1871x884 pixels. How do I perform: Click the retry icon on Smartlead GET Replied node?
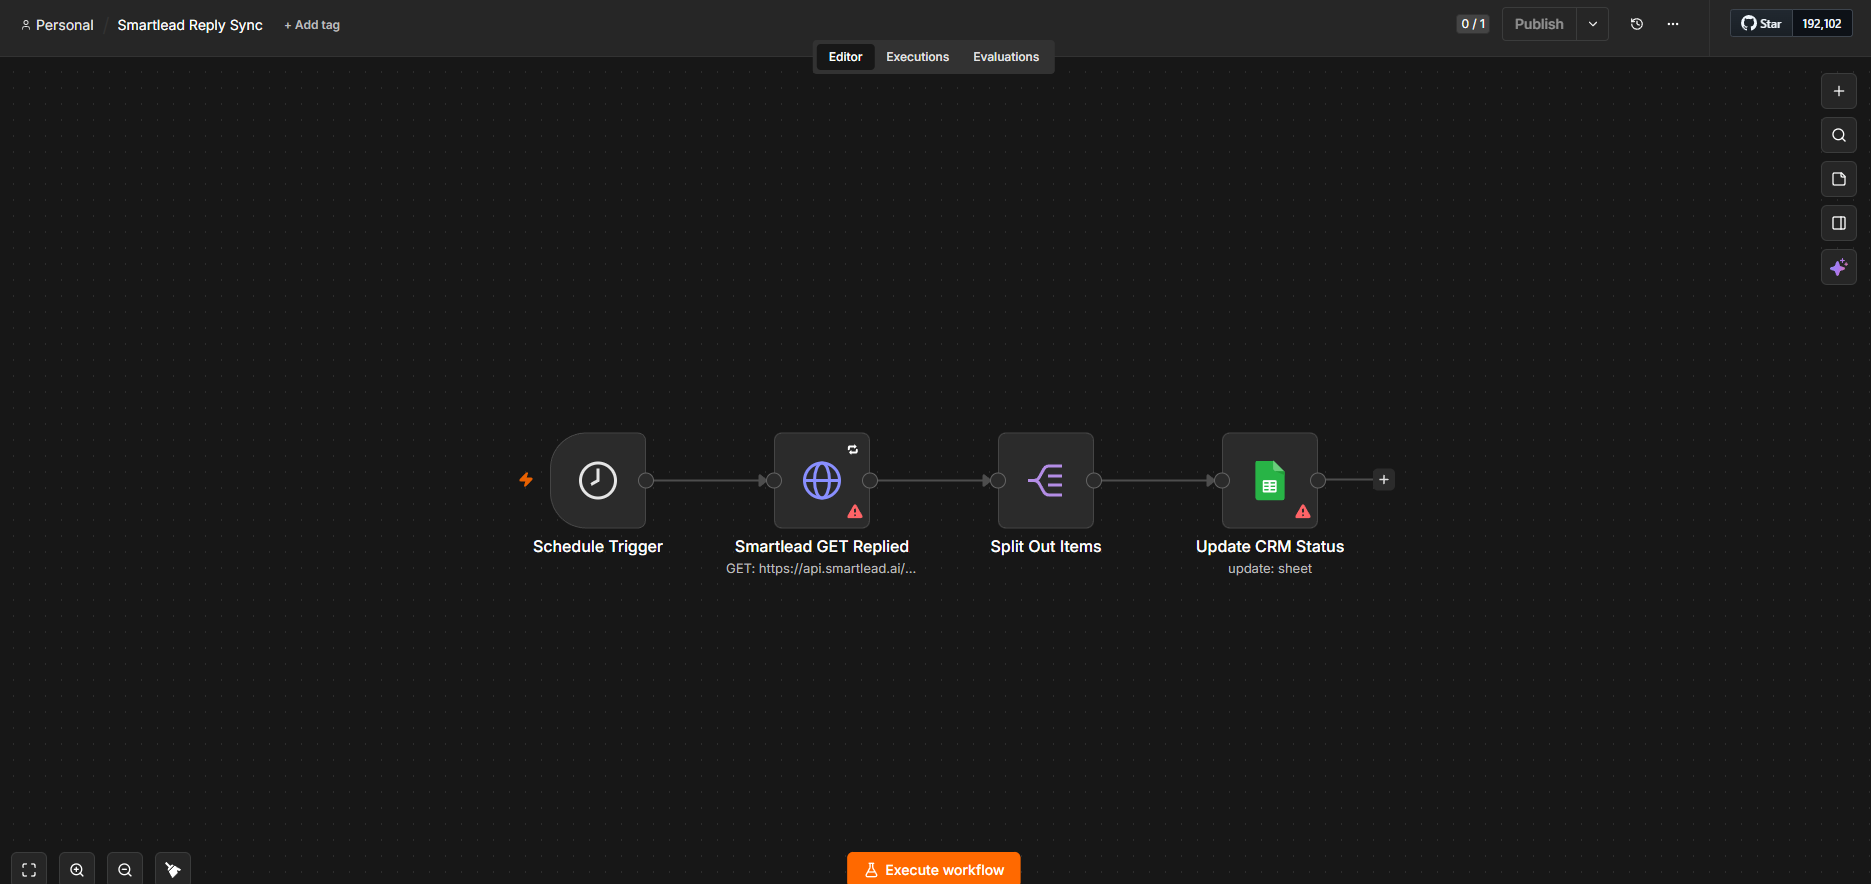click(x=853, y=450)
